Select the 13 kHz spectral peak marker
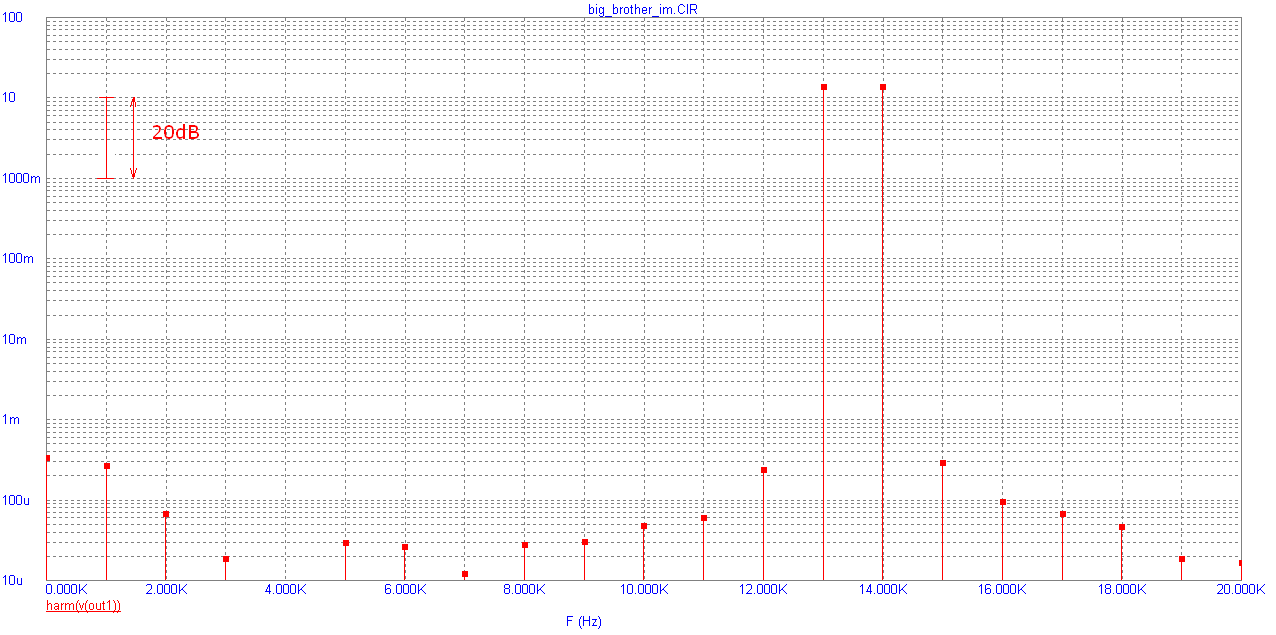Image resolution: width=1276 pixels, height=635 pixels. pyautogui.click(x=824, y=87)
